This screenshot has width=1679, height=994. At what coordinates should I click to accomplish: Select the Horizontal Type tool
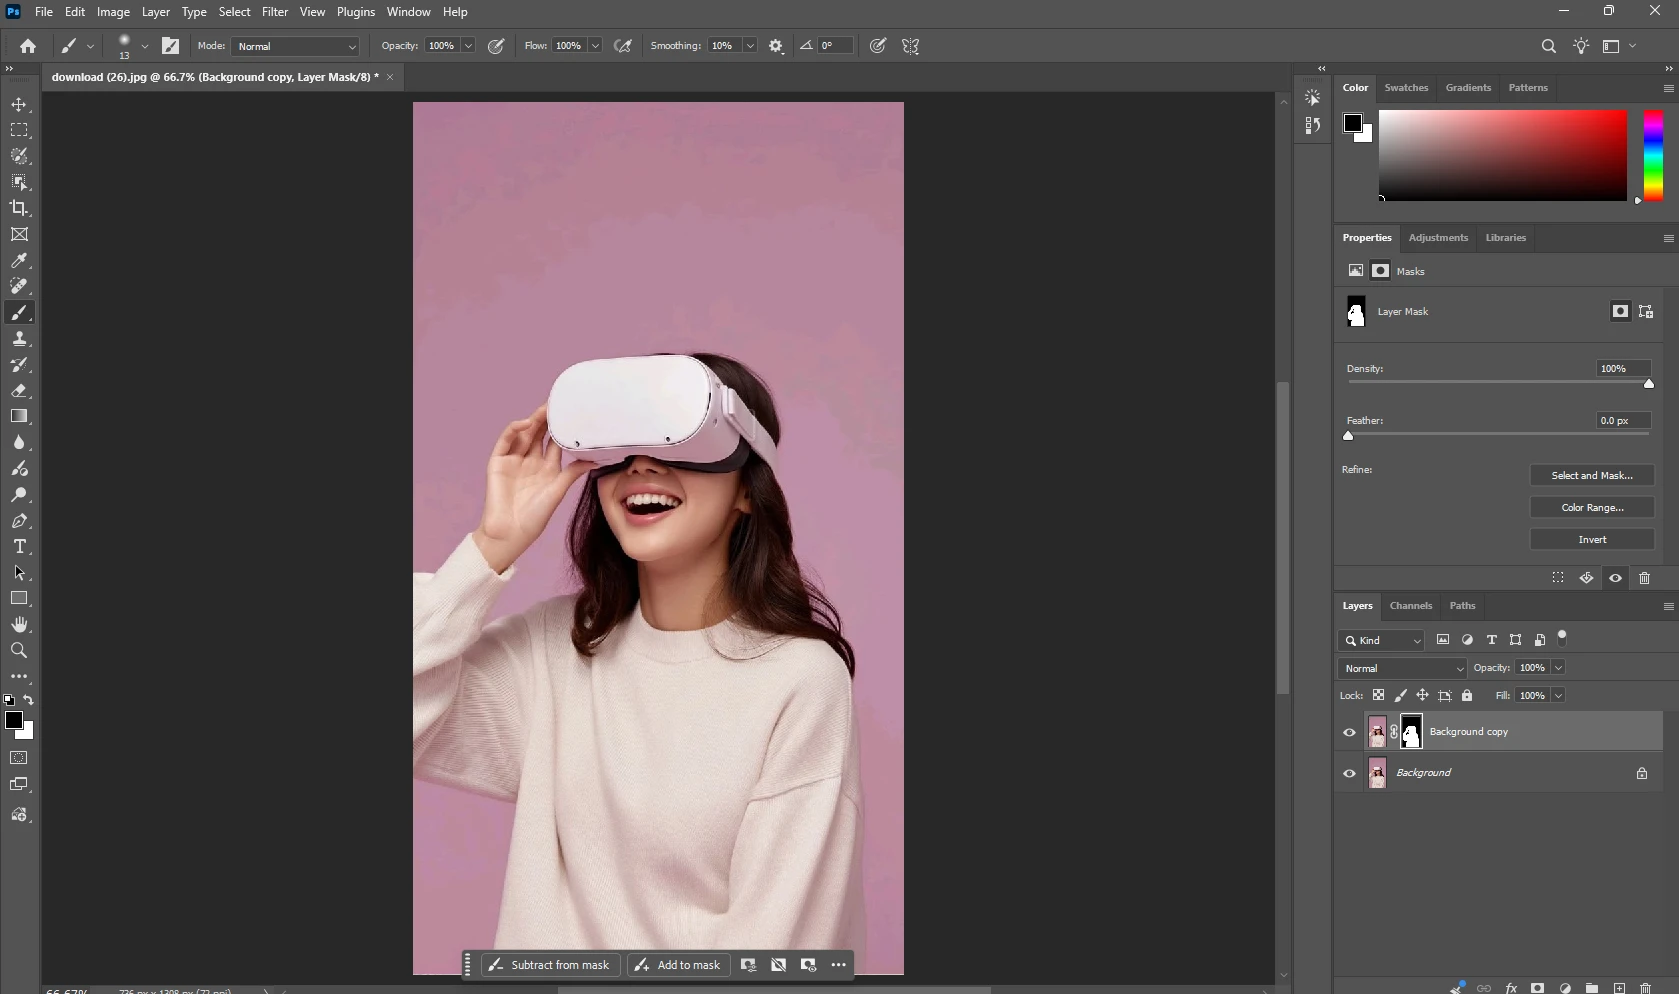pyautogui.click(x=19, y=547)
